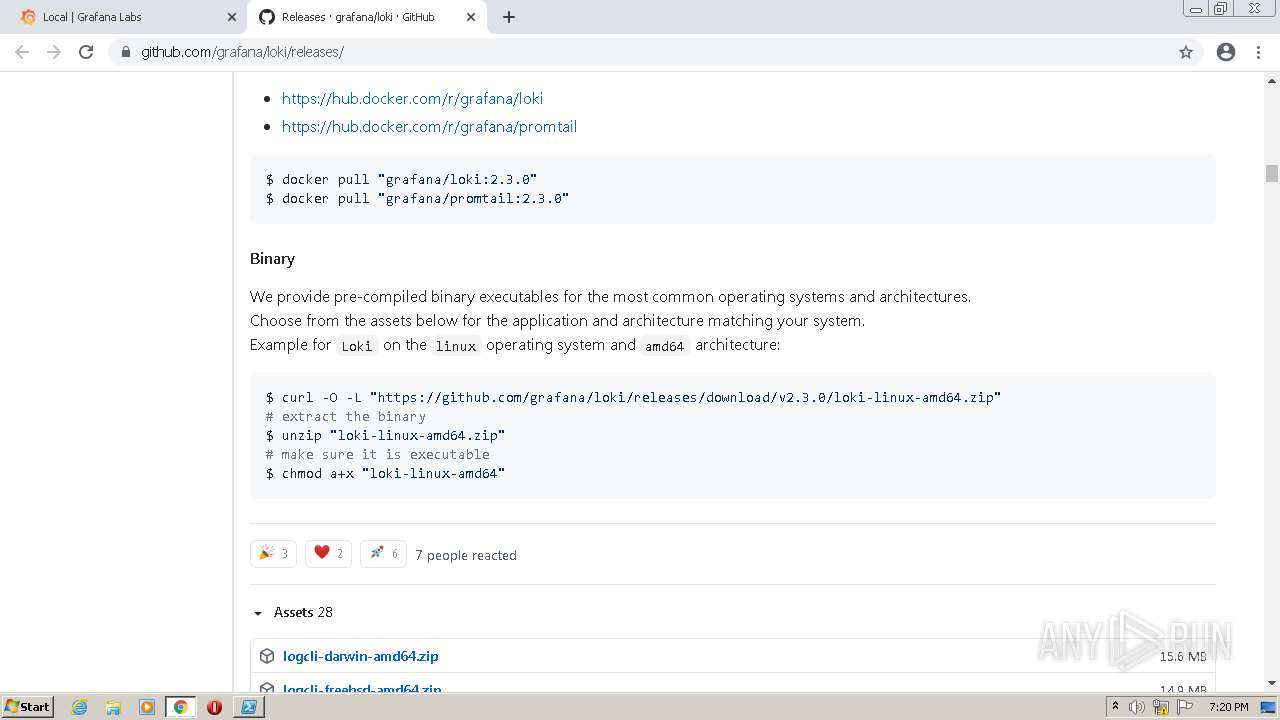Click the 'linux' inline code label
1280x720 pixels.
(x=456, y=346)
